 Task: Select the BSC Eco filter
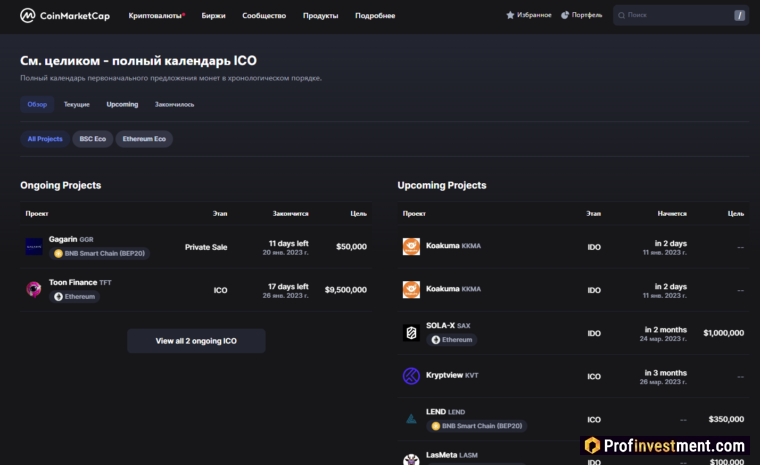(93, 139)
